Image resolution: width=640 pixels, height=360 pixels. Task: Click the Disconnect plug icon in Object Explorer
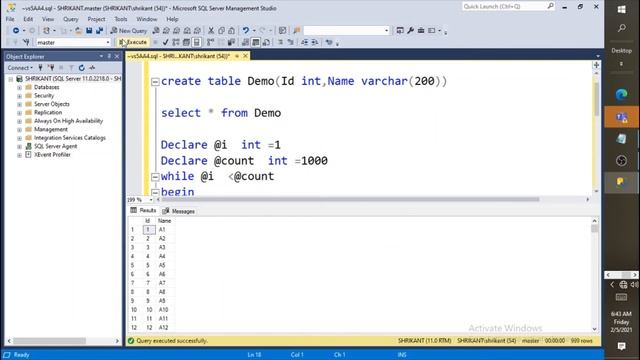[51, 68]
